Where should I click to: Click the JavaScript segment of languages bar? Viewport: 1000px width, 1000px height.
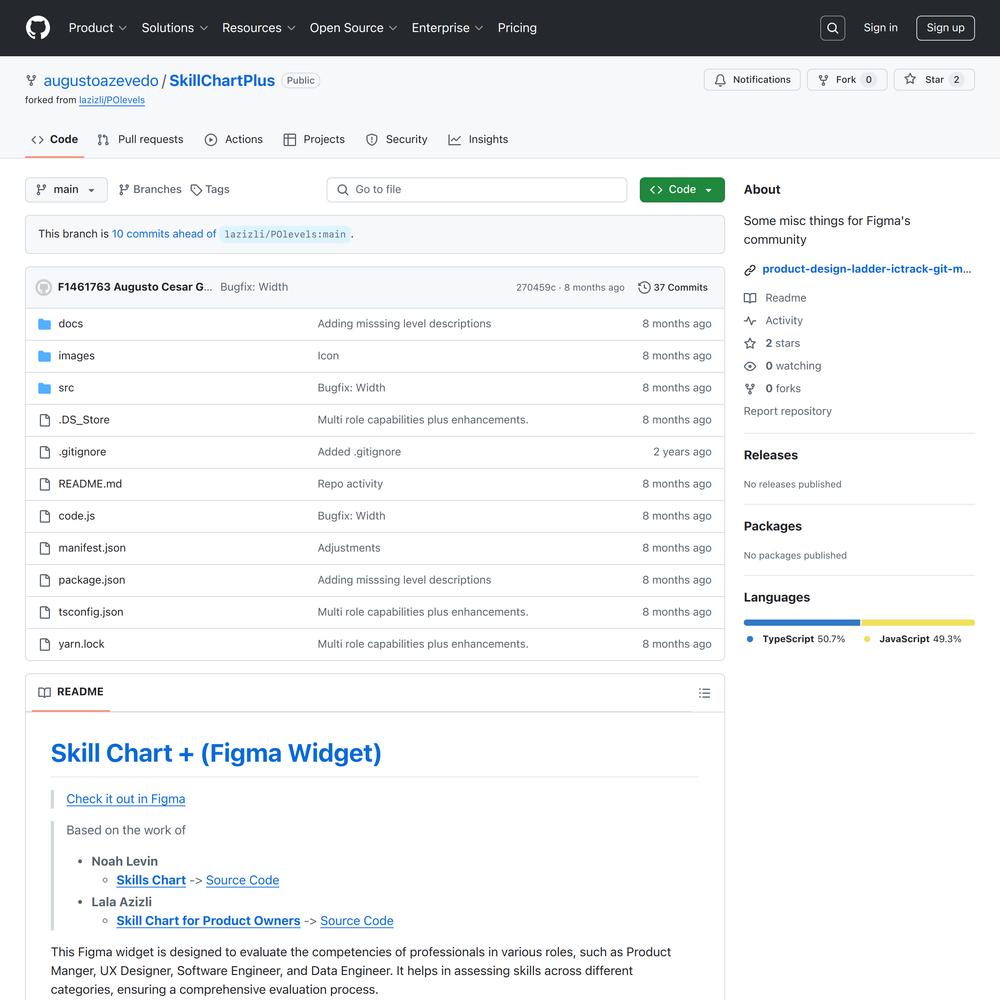click(918, 622)
